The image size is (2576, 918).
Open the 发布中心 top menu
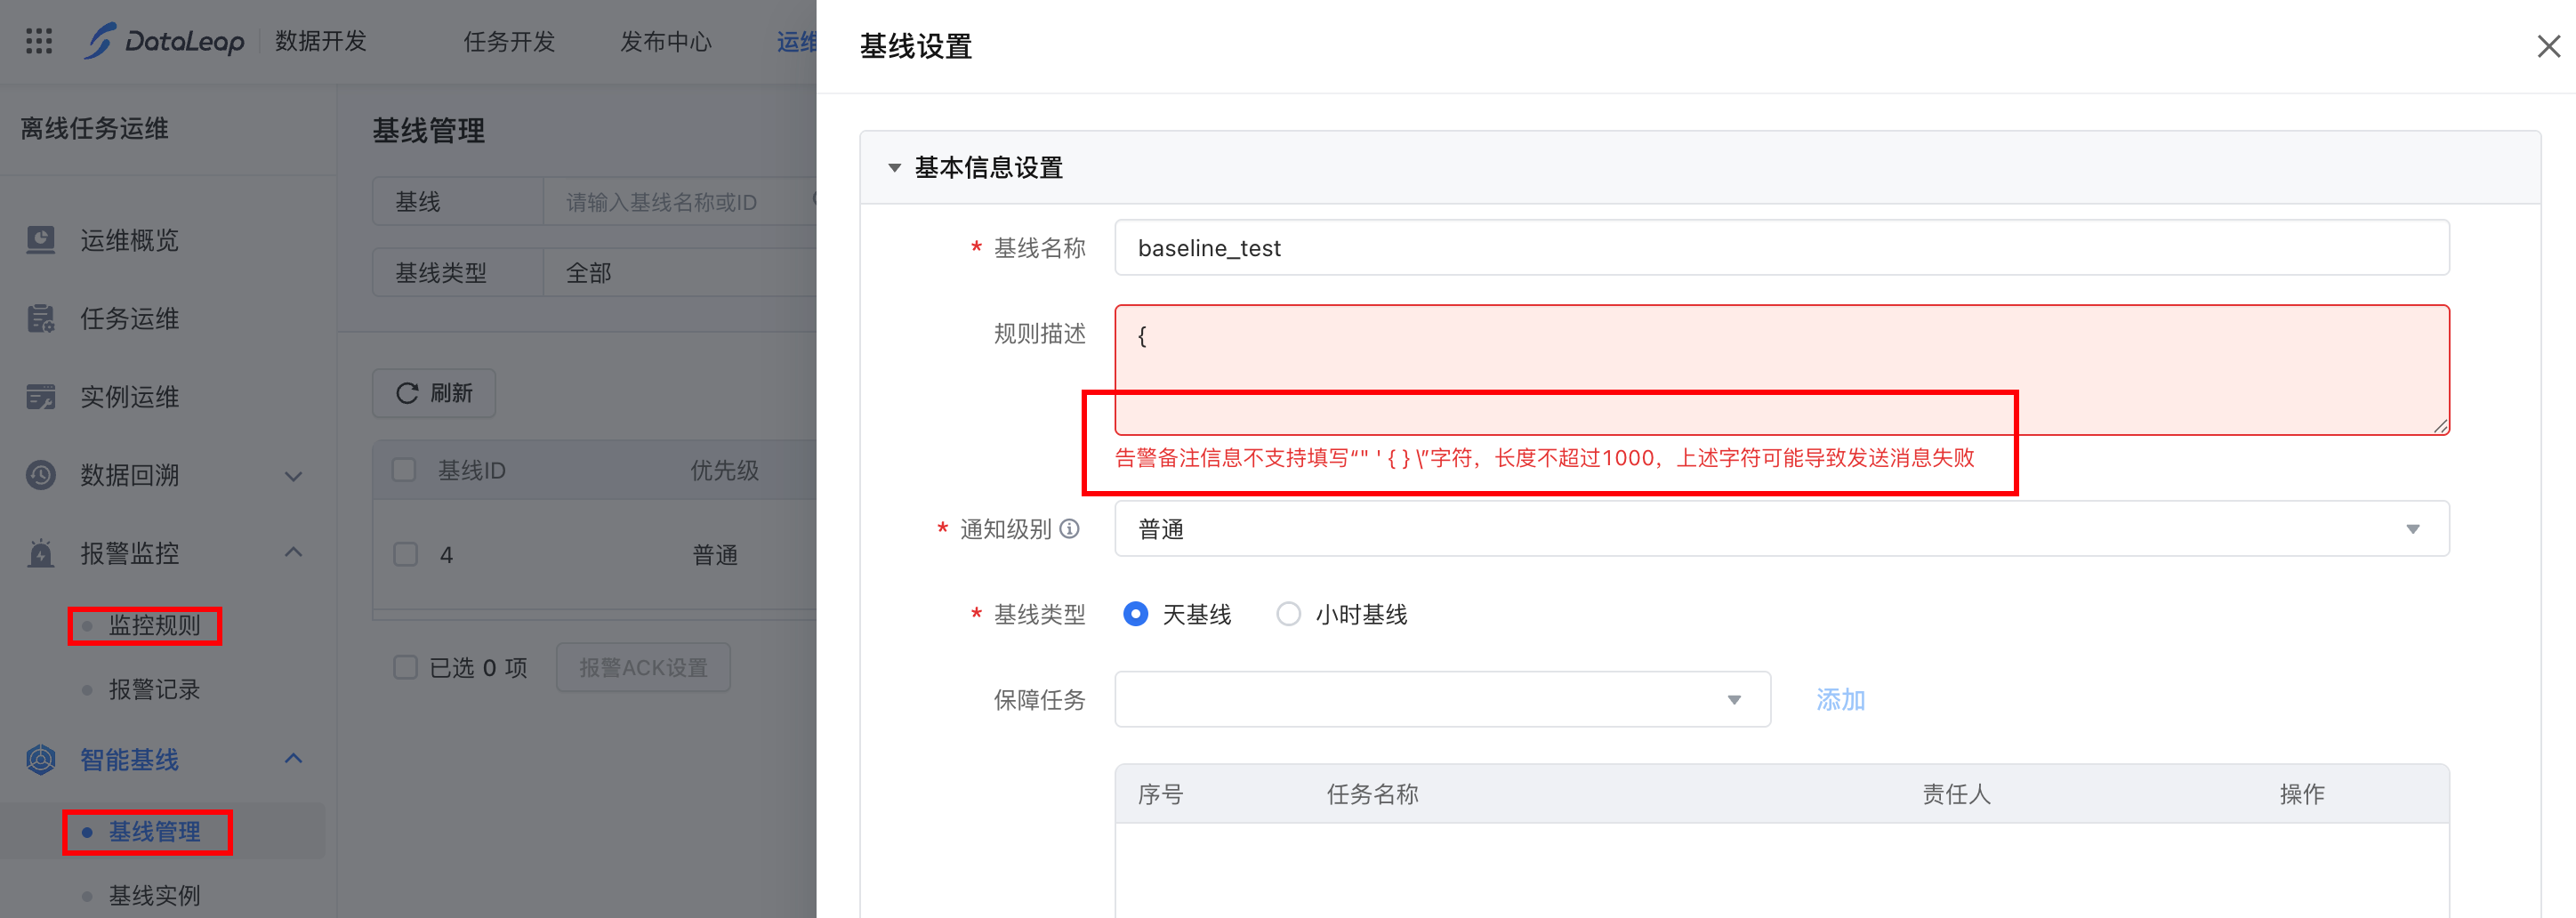point(665,41)
